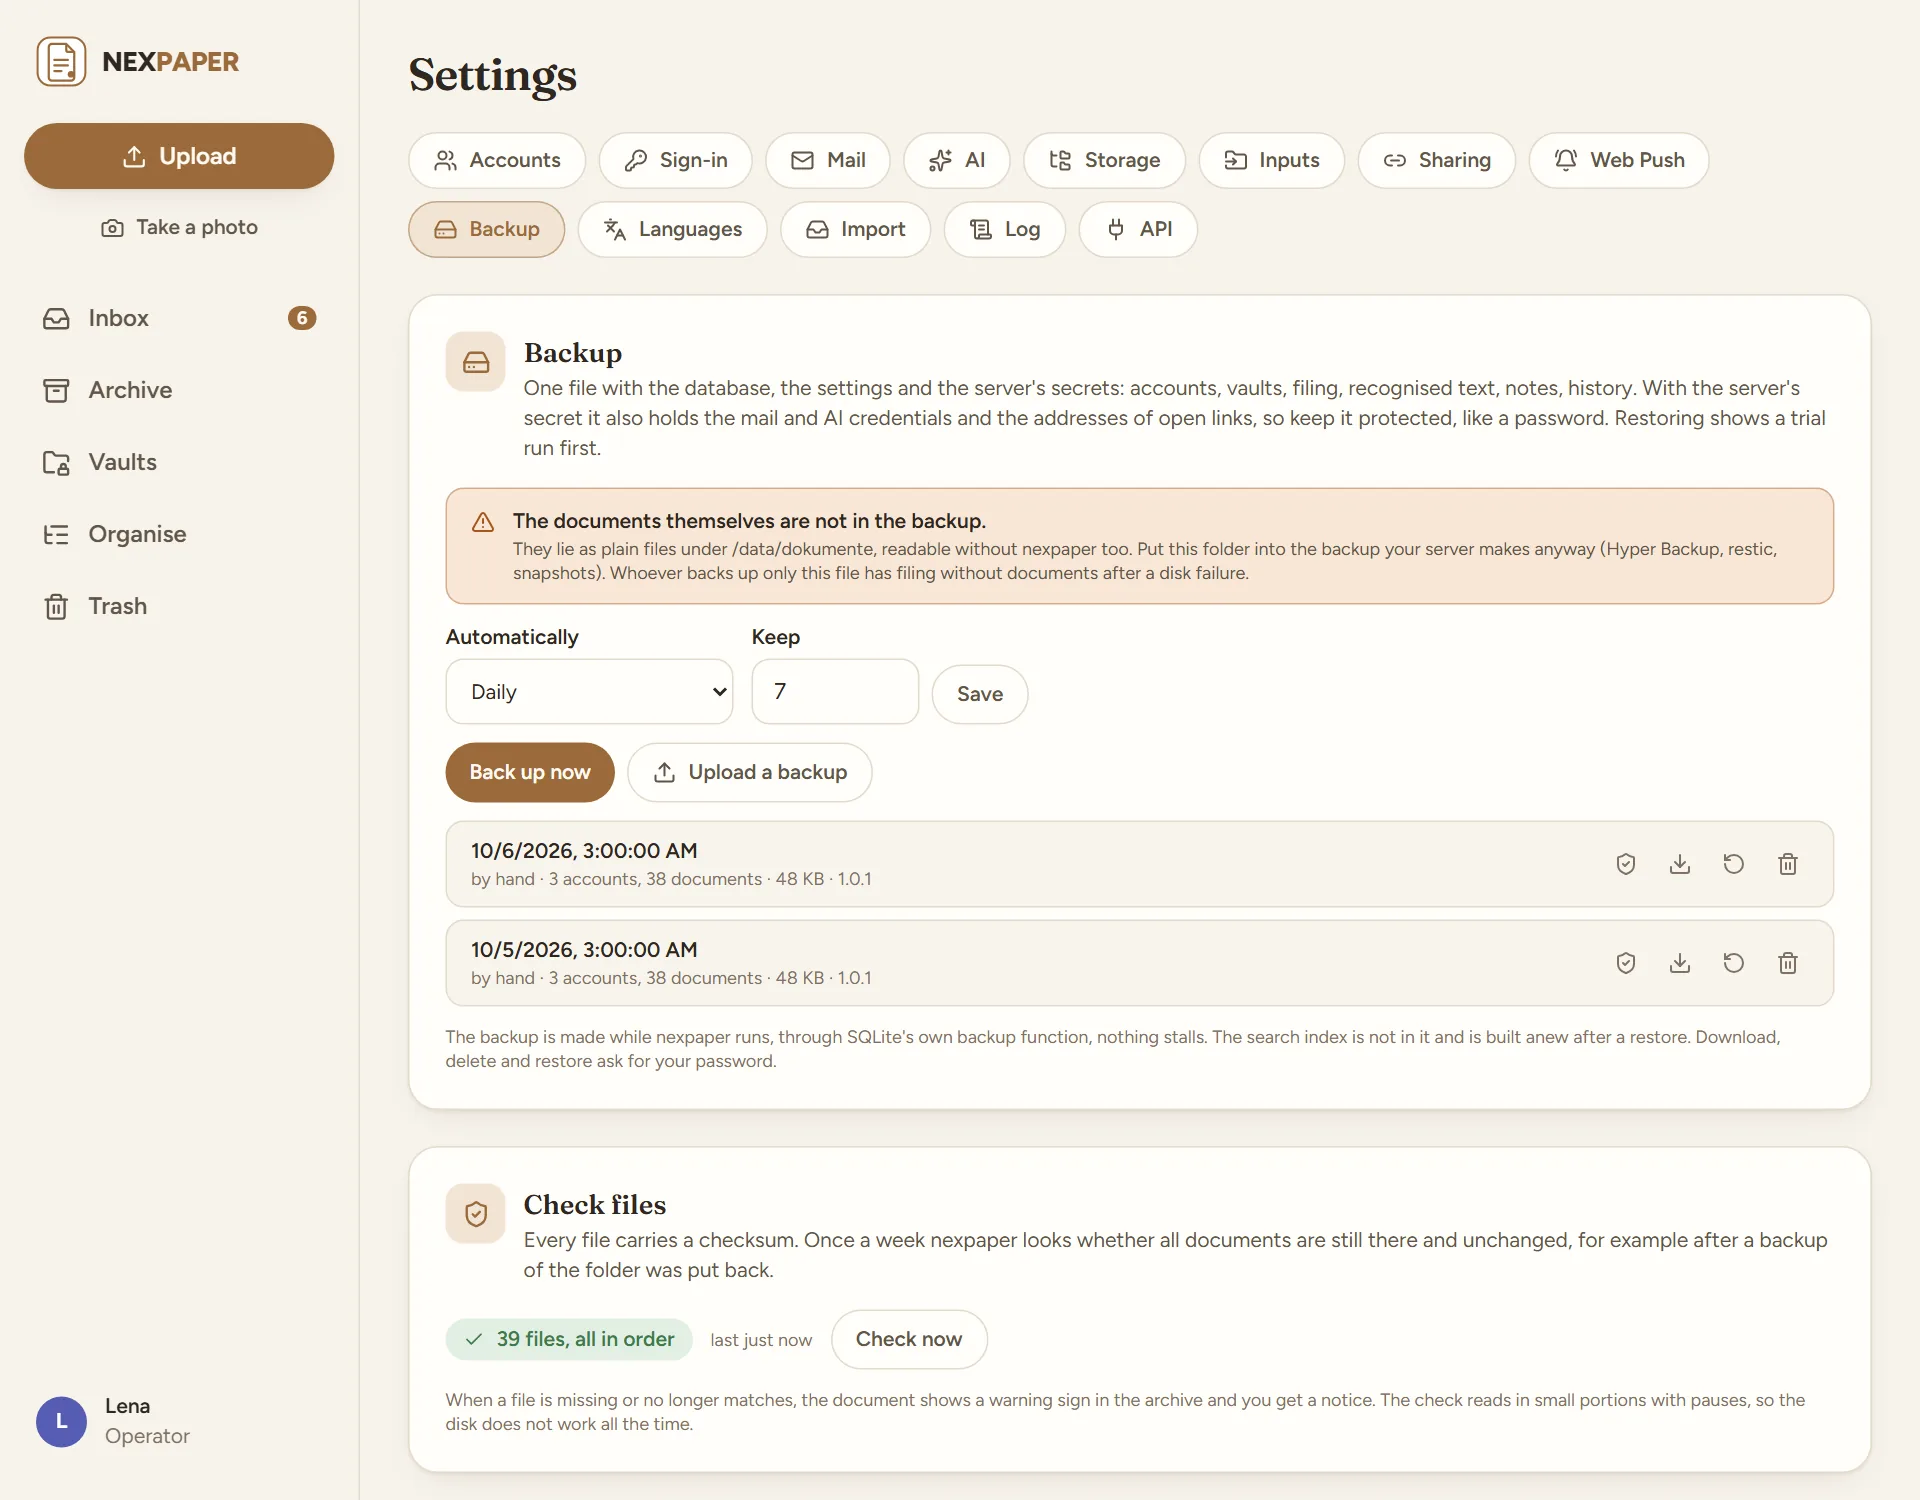This screenshot has width=1920, height=1500.
Task: Open the Inputs settings tab
Action: pyautogui.click(x=1272, y=160)
